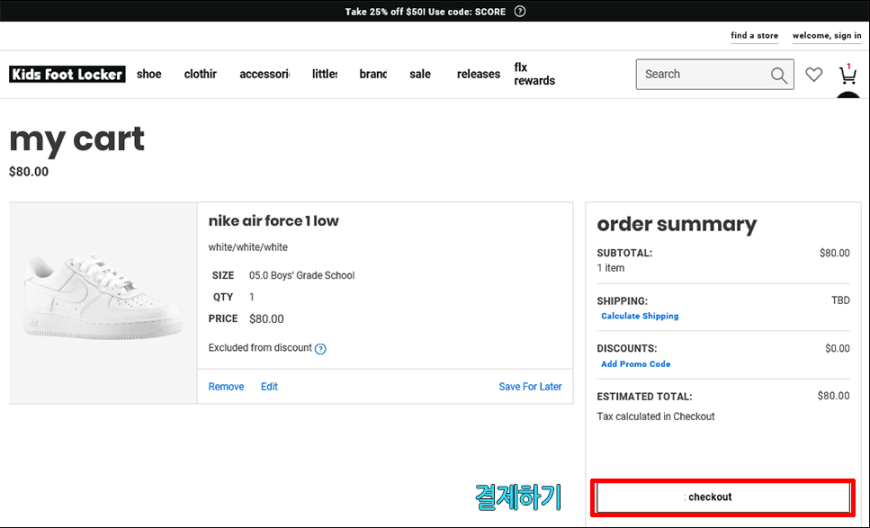Click the white/white/white color text

click(248, 247)
